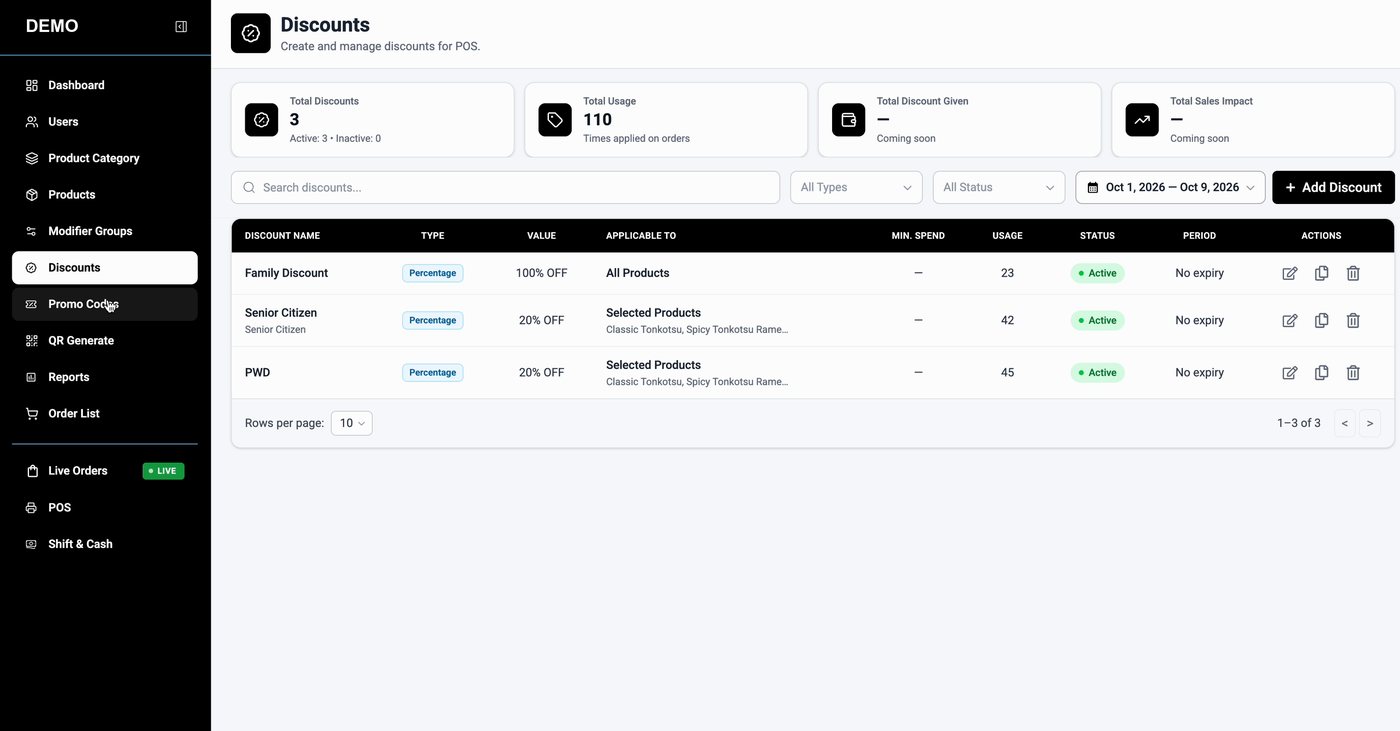Open the All Status filter dropdown

point(999,187)
